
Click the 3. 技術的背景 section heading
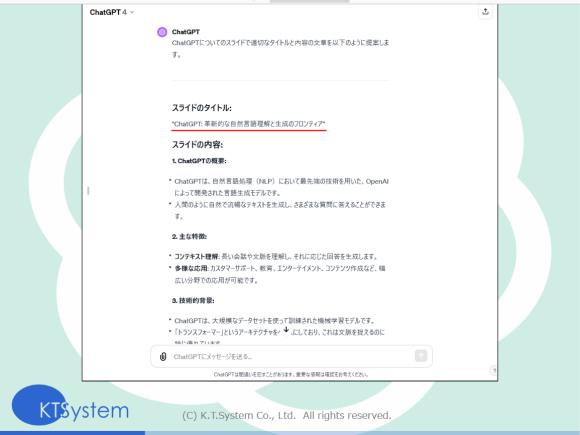[x=193, y=300]
